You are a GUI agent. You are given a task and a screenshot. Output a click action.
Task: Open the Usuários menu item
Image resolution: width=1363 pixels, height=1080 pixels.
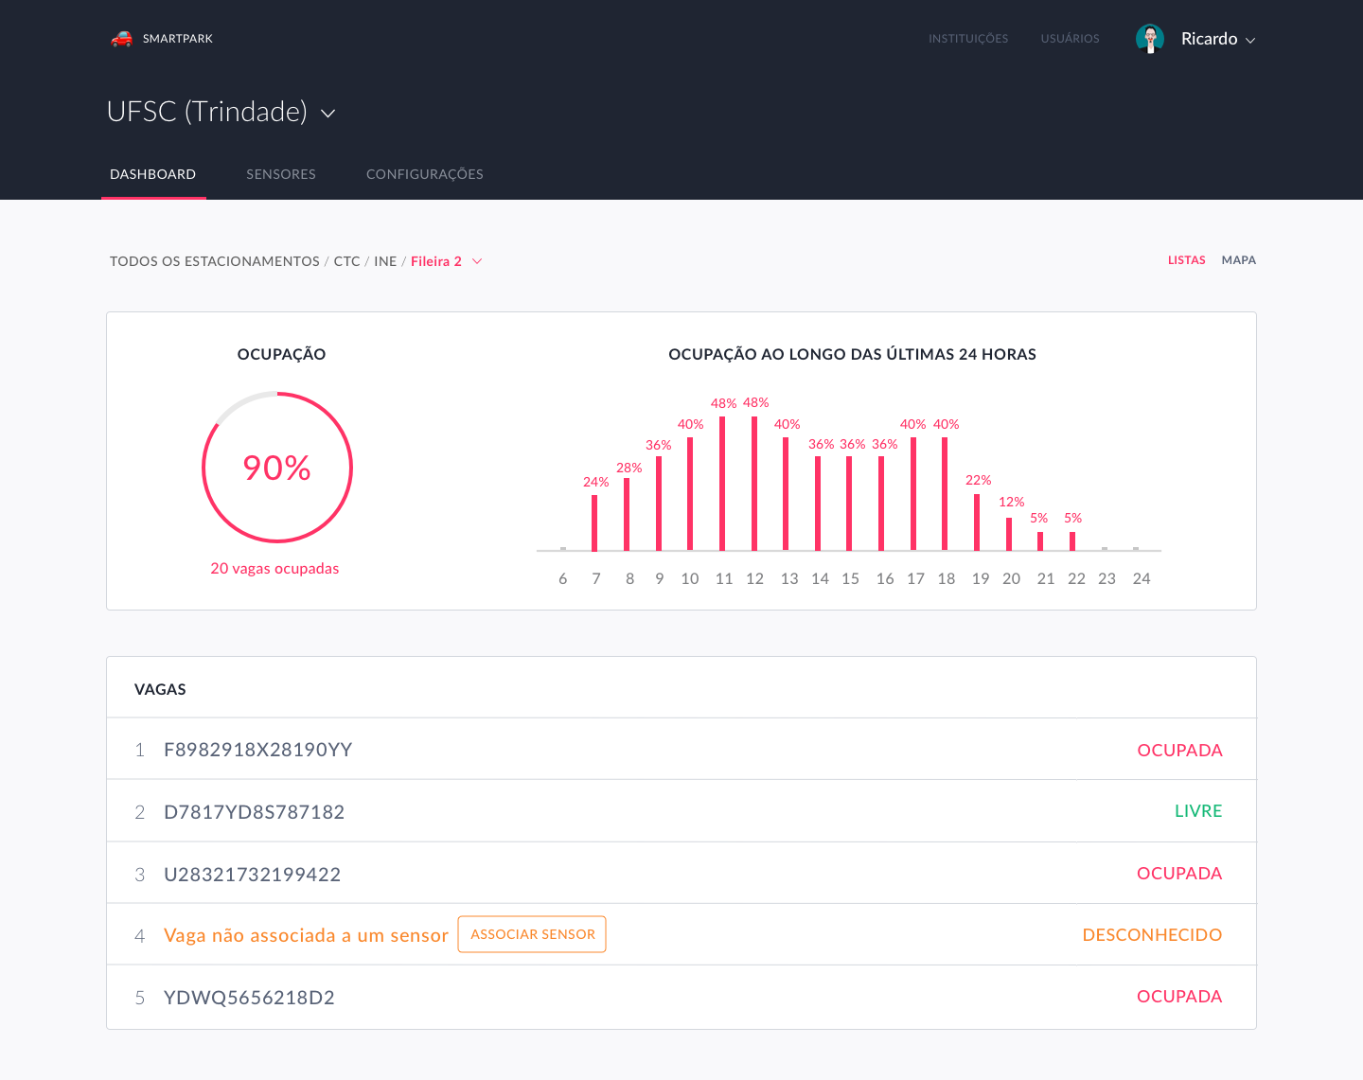[1069, 39]
